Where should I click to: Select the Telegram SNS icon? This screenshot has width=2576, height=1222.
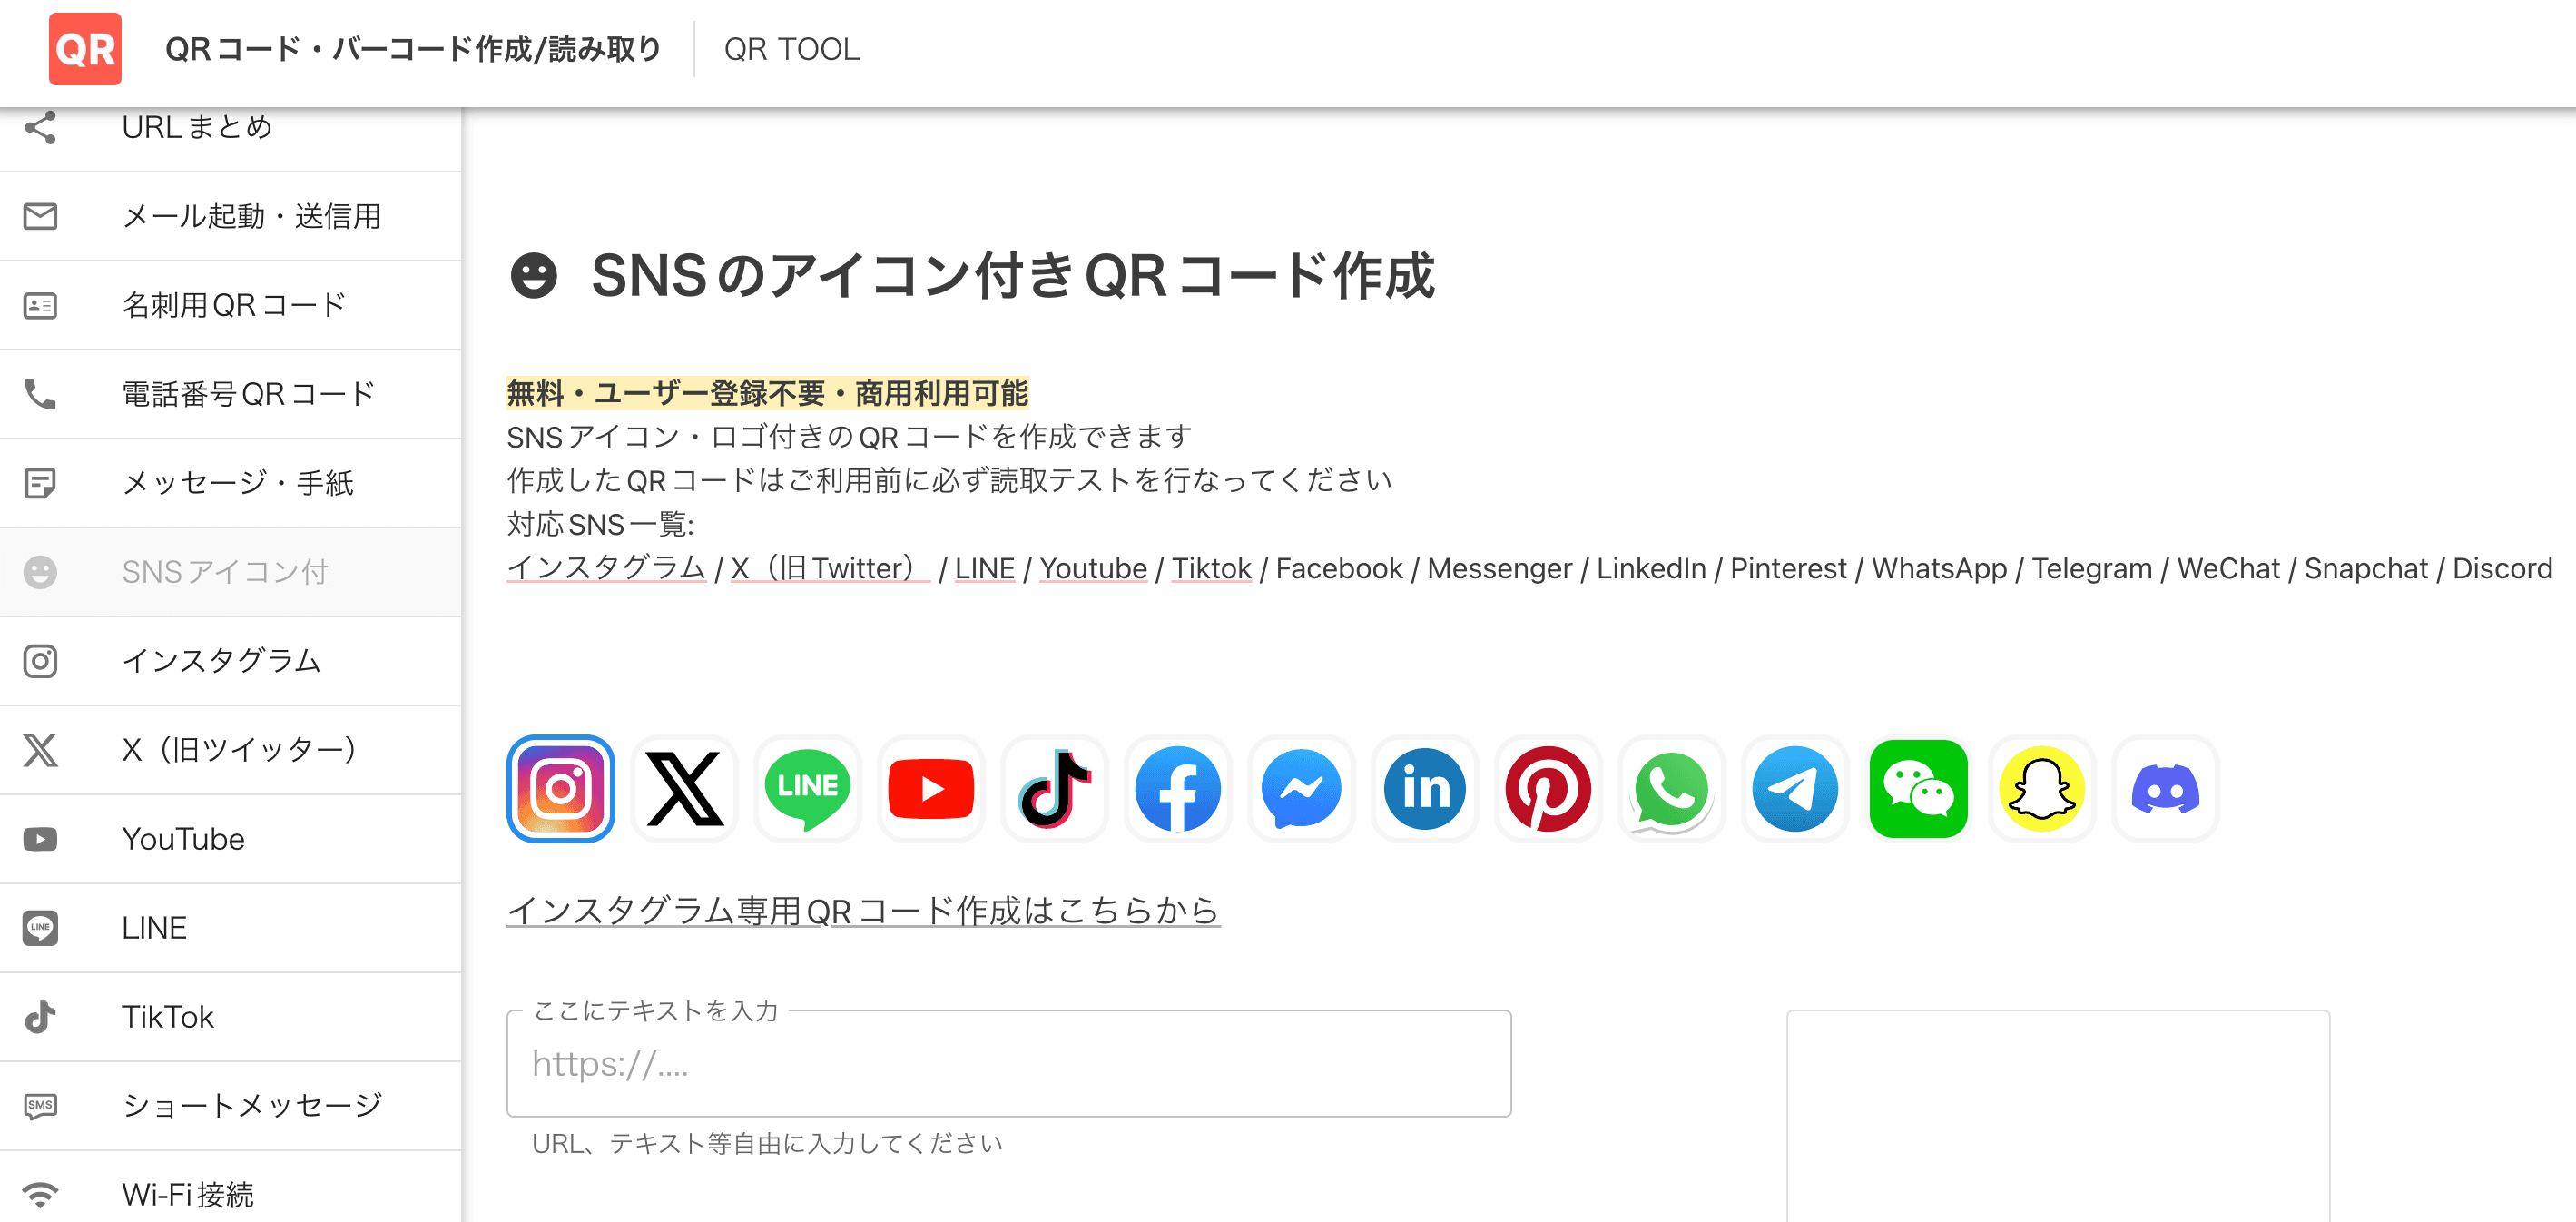pyautogui.click(x=1794, y=788)
